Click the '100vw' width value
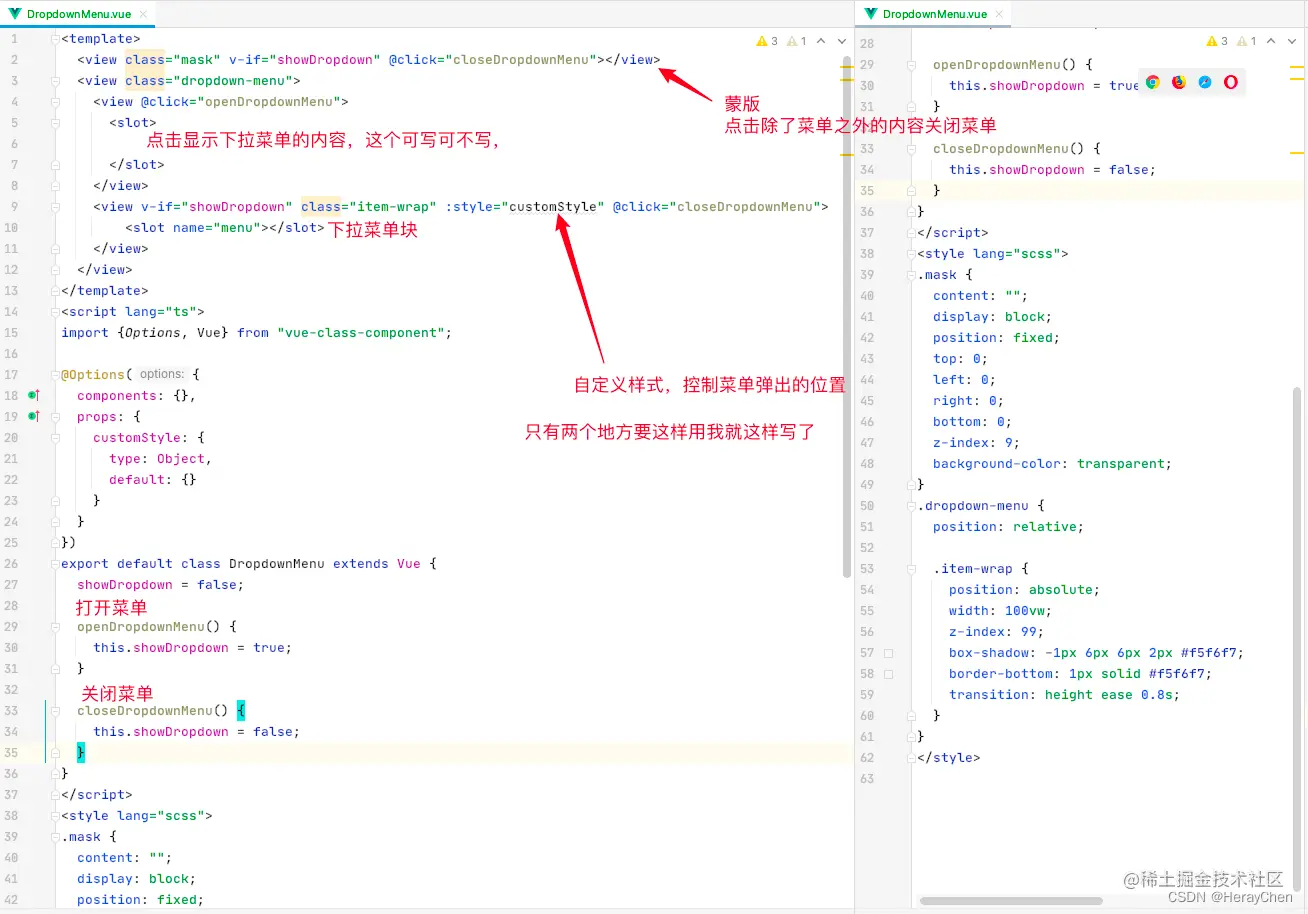The height and width of the screenshot is (914, 1308). coord(1025,611)
